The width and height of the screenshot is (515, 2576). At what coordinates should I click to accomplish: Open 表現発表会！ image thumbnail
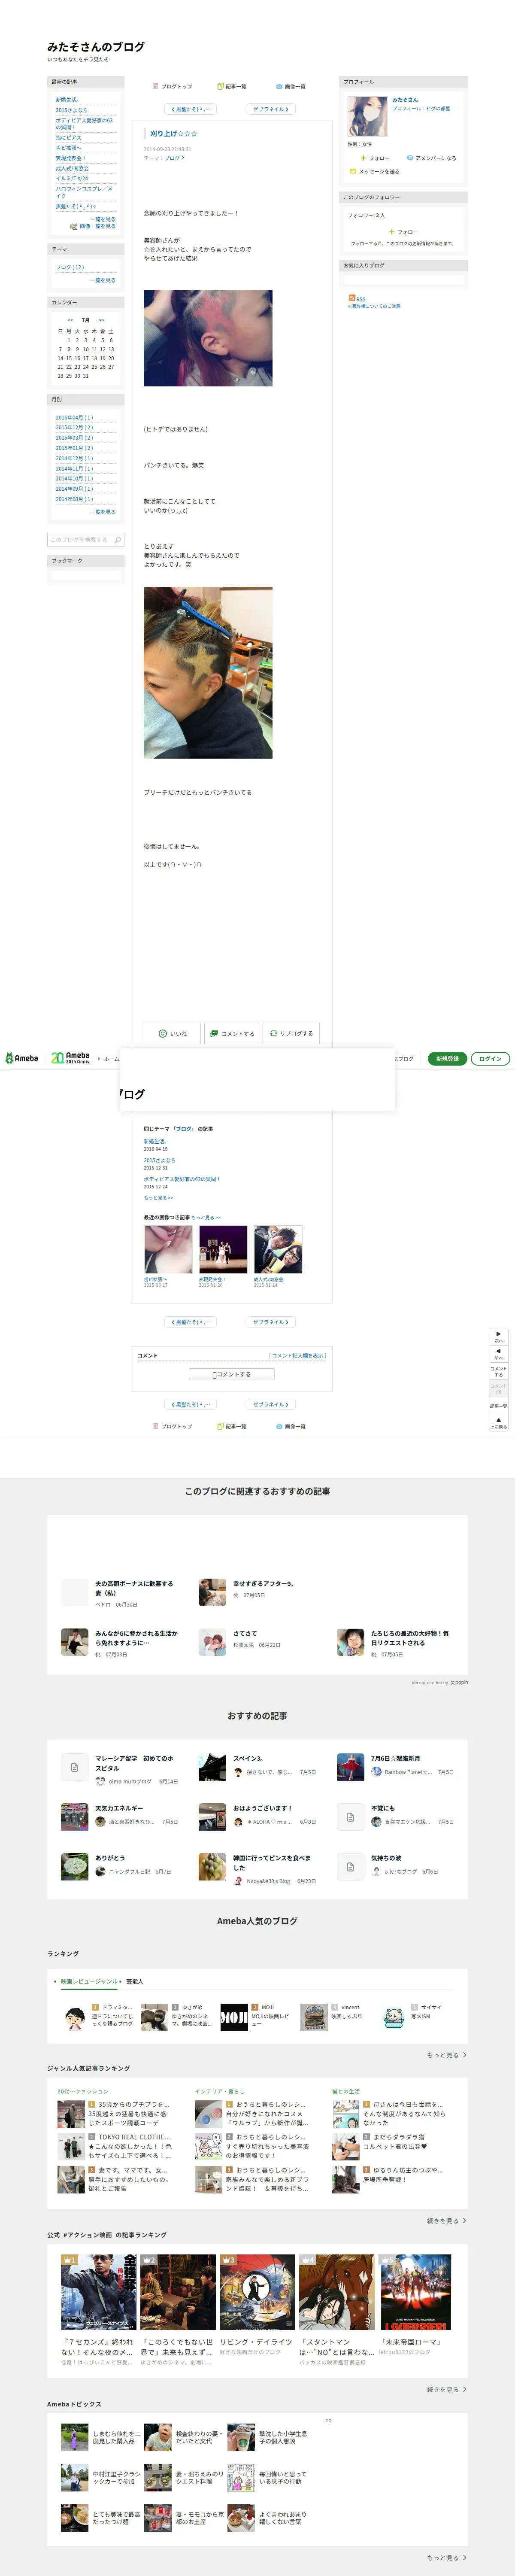click(x=223, y=1250)
